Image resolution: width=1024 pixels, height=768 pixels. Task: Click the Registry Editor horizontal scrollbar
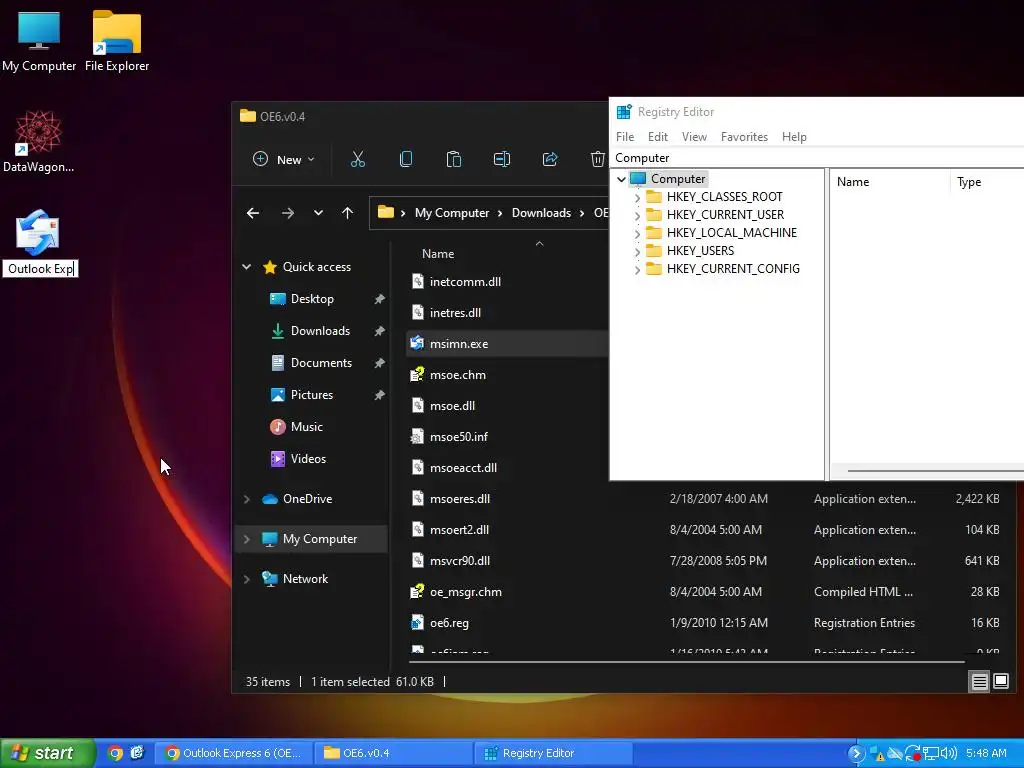click(935, 470)
